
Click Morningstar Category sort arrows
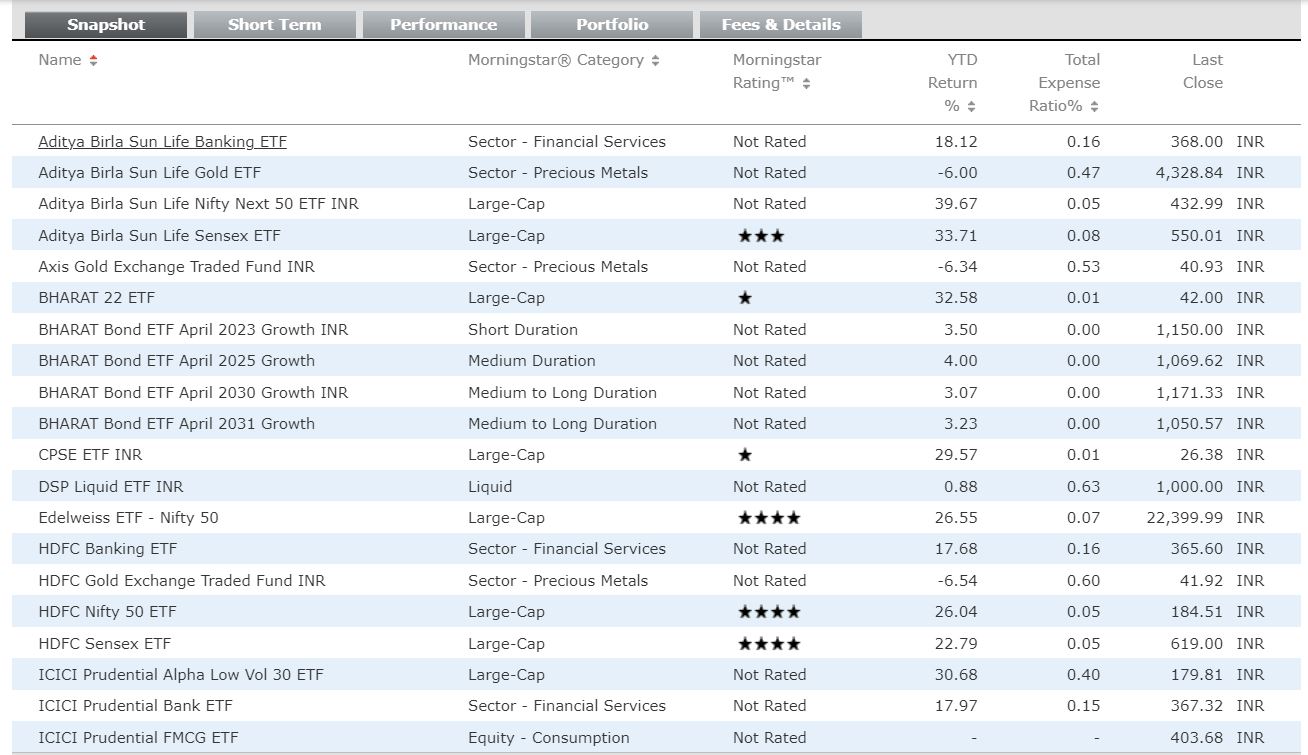pyautogui.click(x=655, y=61)
